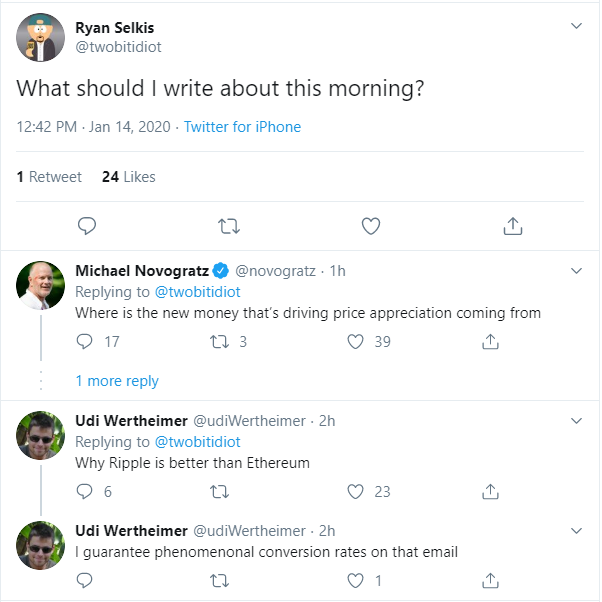The height and width of the screenshot is (602, 602).
Task: View the 1 Retweet list
Action: point(49,177)
